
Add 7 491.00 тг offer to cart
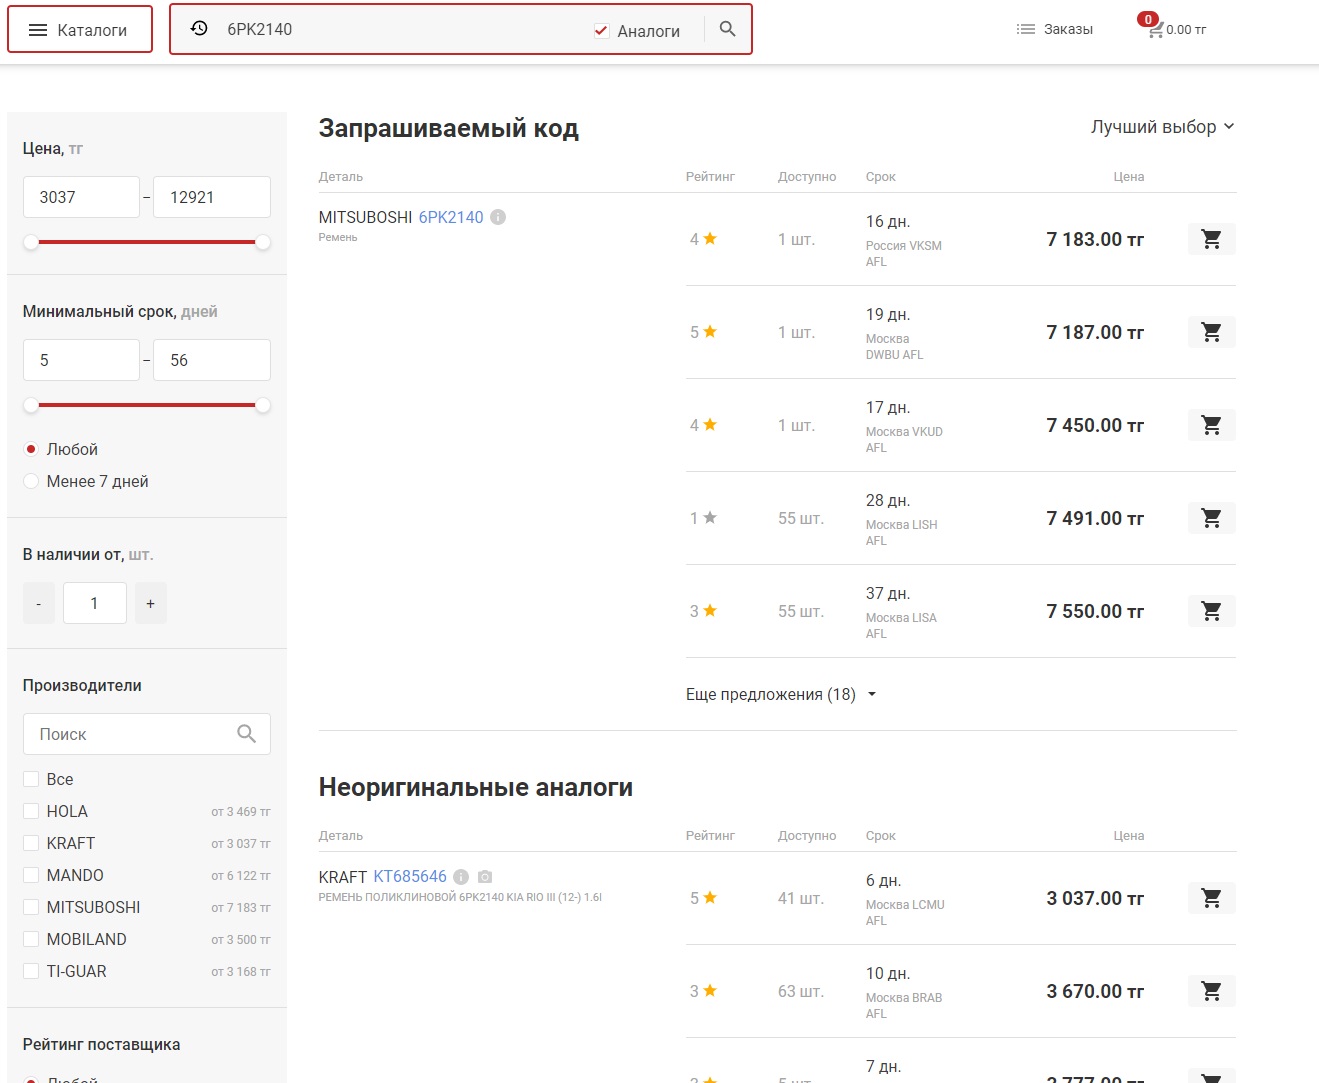[1212, 518]
